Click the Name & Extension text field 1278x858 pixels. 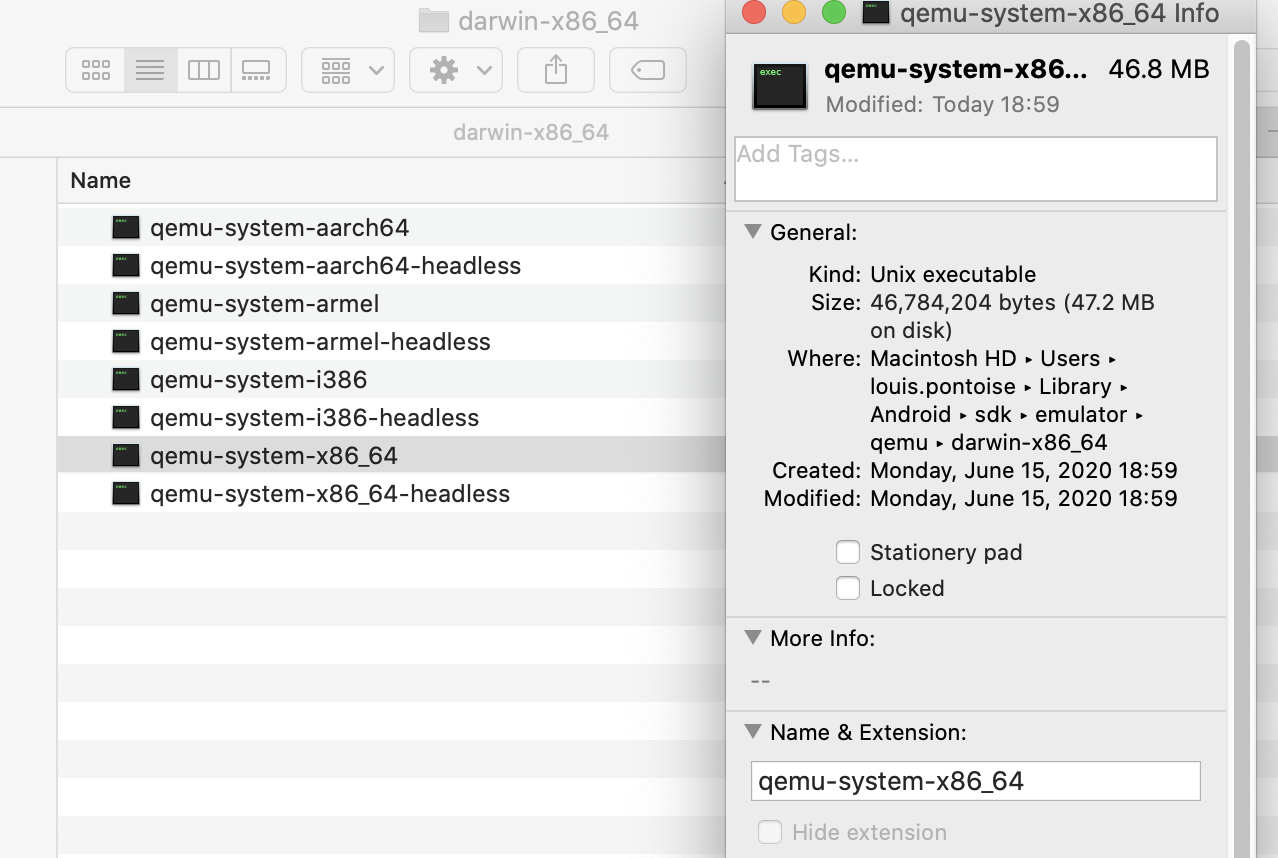click(976, 781)
